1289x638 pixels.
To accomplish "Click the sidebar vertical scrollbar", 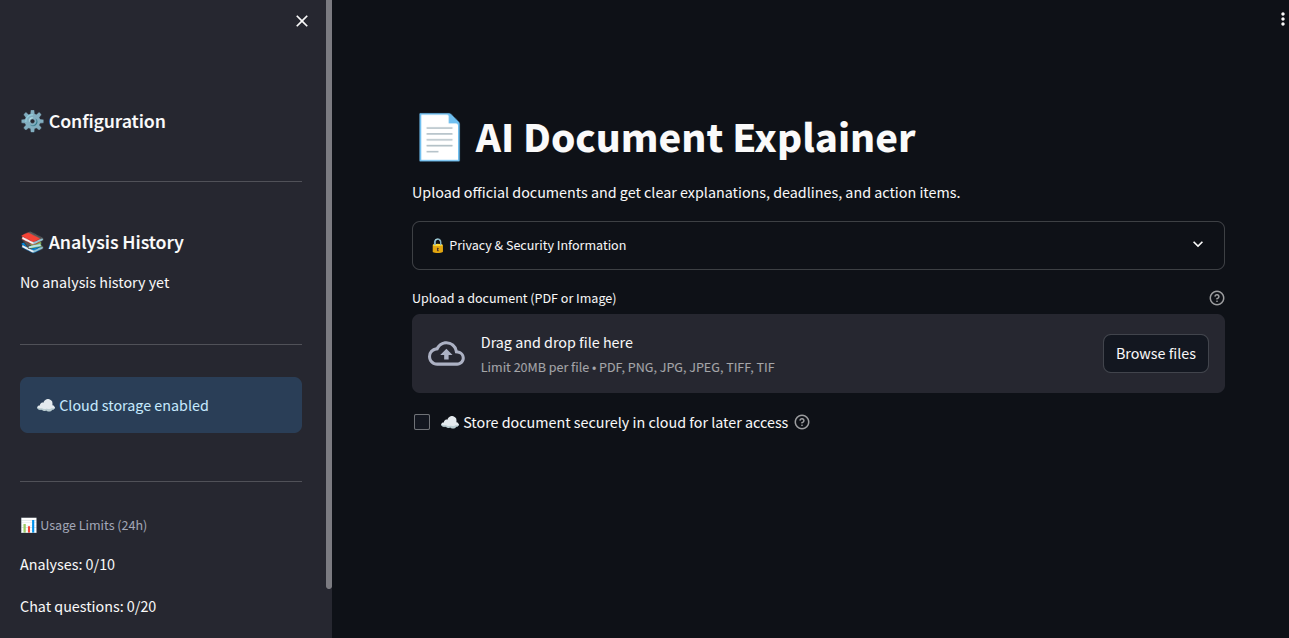I will [329, 294].
